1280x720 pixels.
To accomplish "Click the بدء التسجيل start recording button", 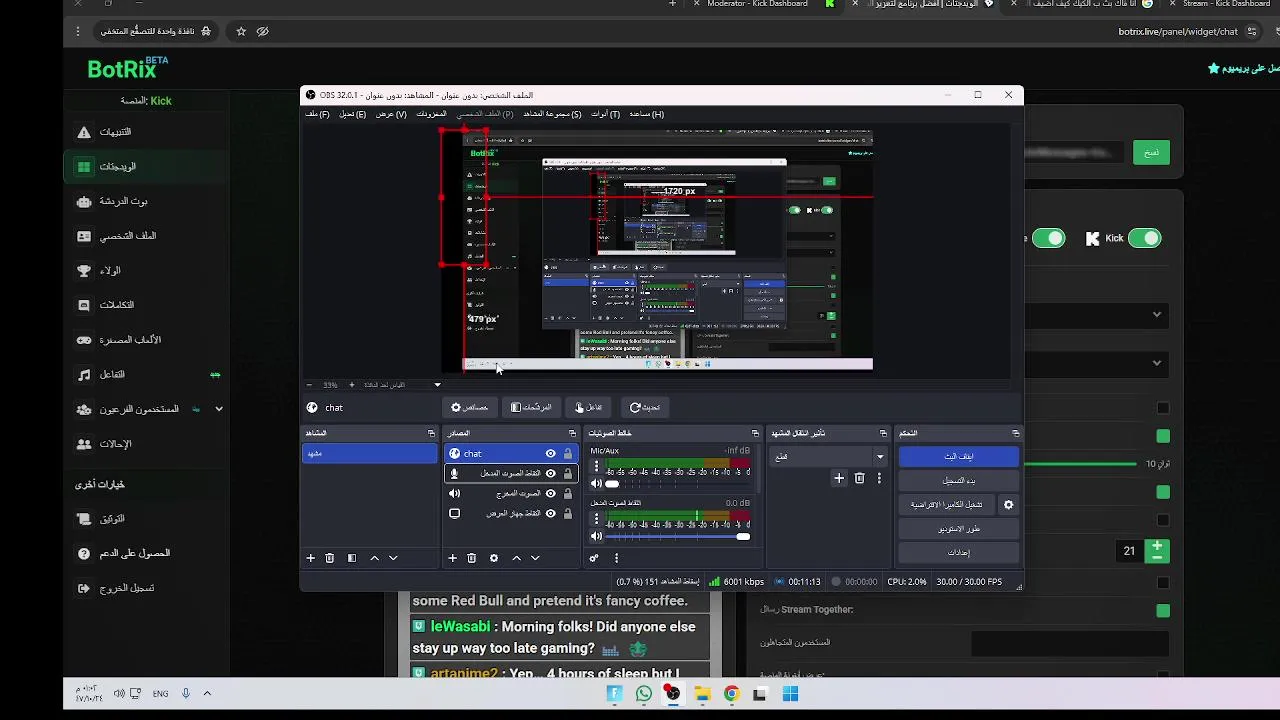I will click(x=959, y=481).
